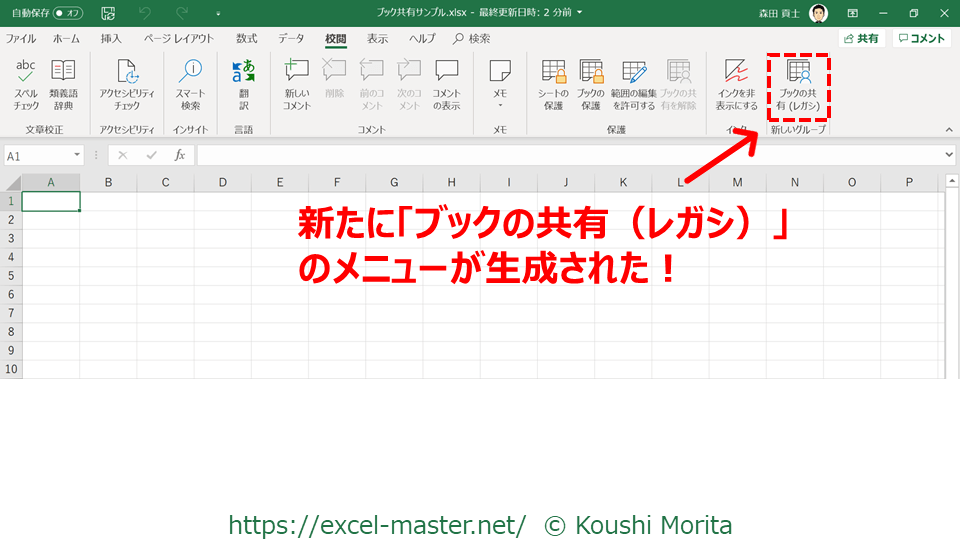Toggle コメントの表示 show comments

tap(446, 84)
